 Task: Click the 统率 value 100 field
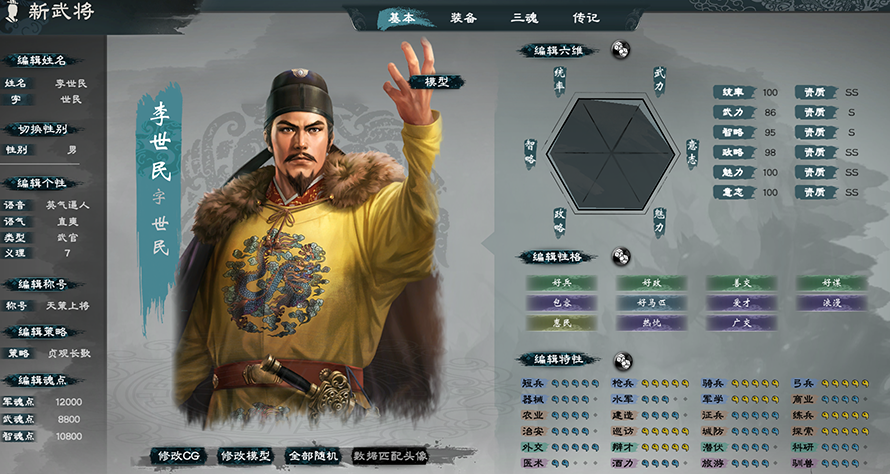770,93
